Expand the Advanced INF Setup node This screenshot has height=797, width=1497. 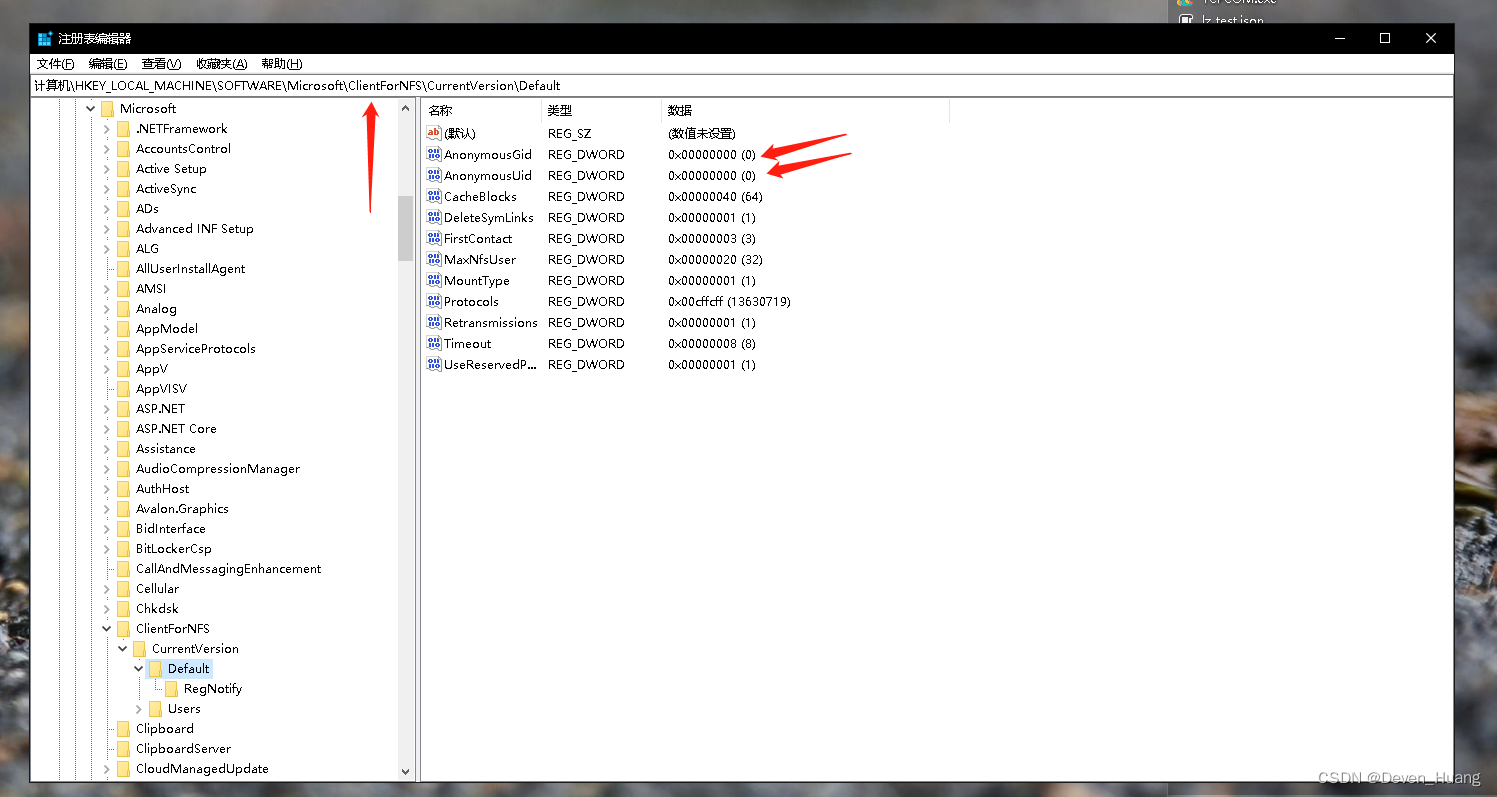click(106, 228)
